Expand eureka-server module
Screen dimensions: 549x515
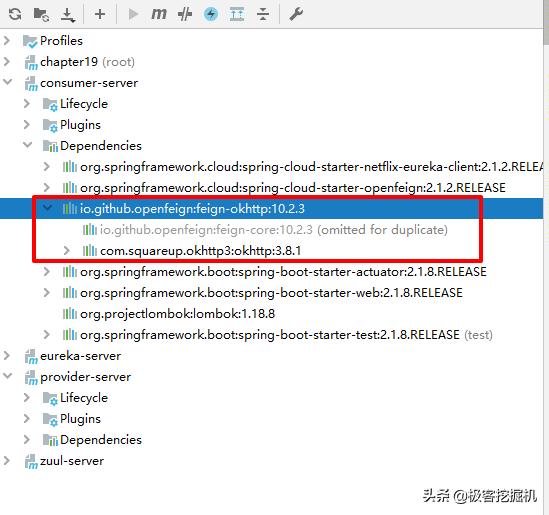[7, 356]
